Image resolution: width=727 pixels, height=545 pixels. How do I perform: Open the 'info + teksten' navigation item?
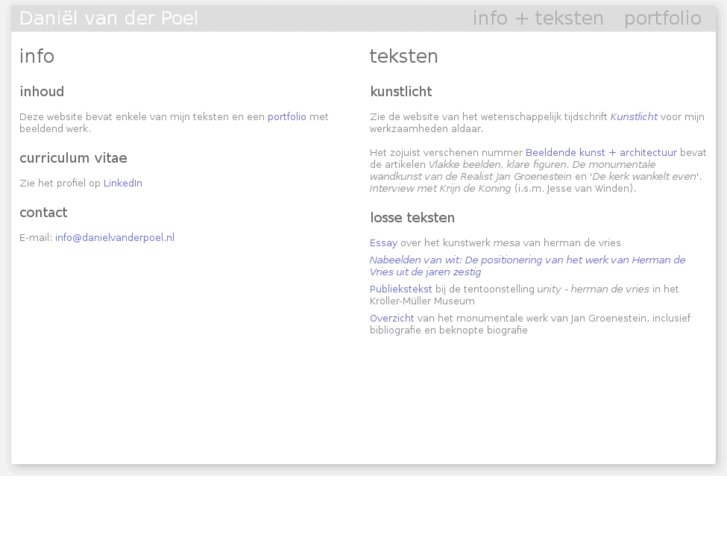coord(538,19)
